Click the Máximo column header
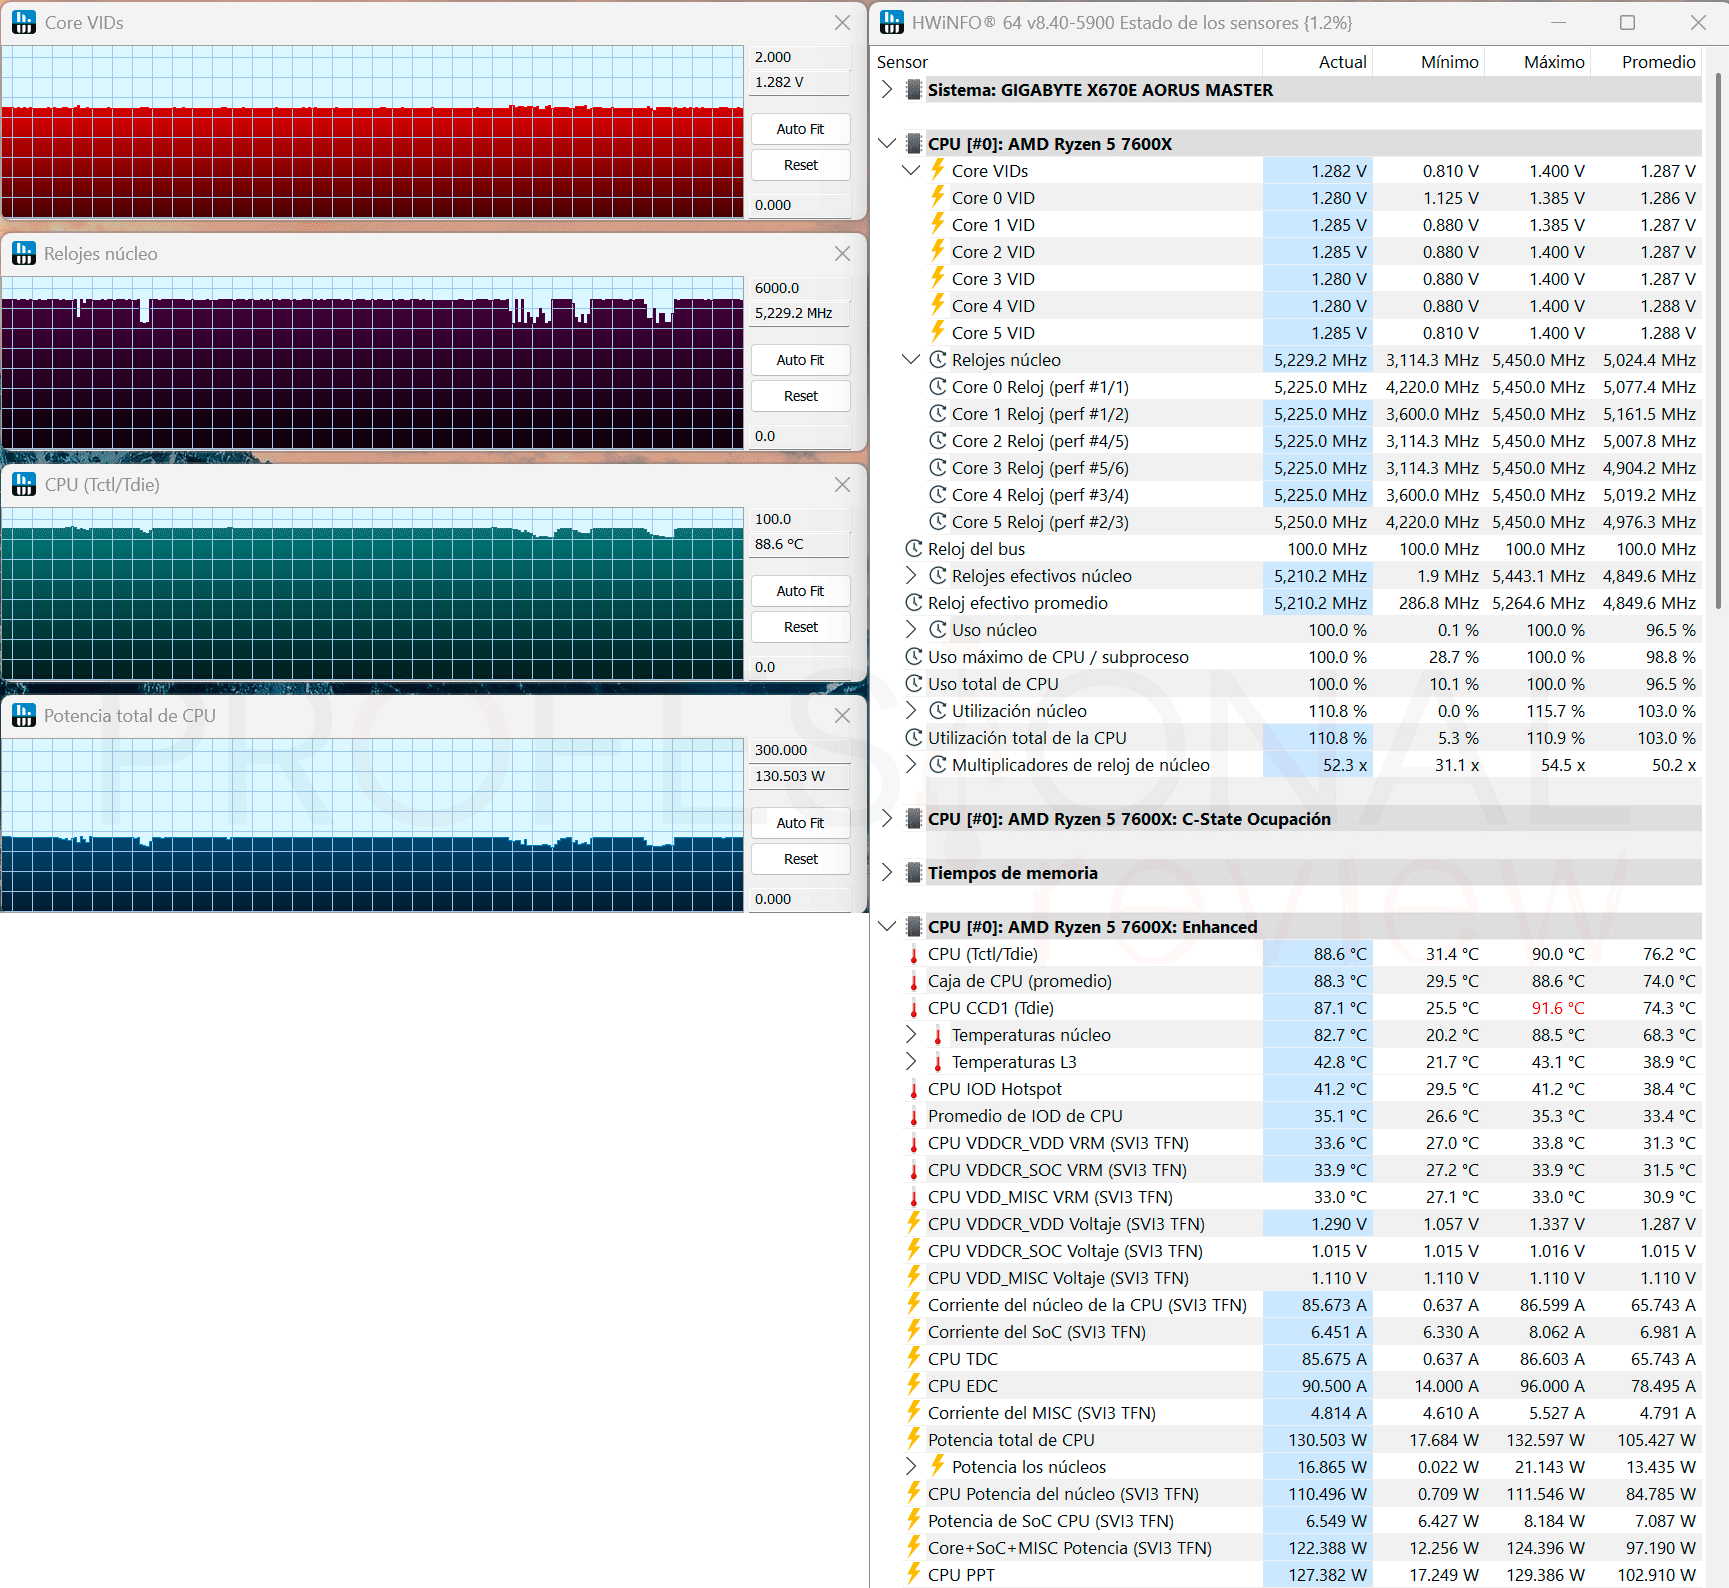1729x1588 pixels. (x=1554, y=62)
